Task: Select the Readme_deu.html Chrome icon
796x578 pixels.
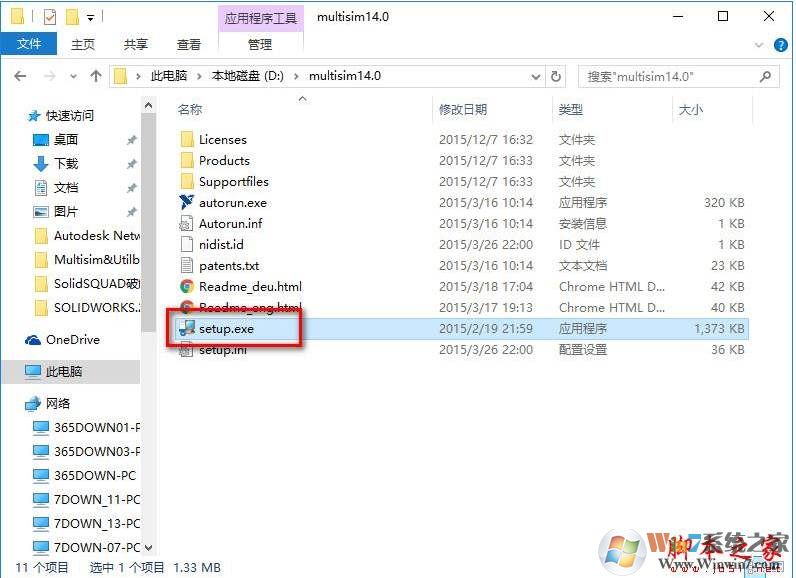Action: 187,286
